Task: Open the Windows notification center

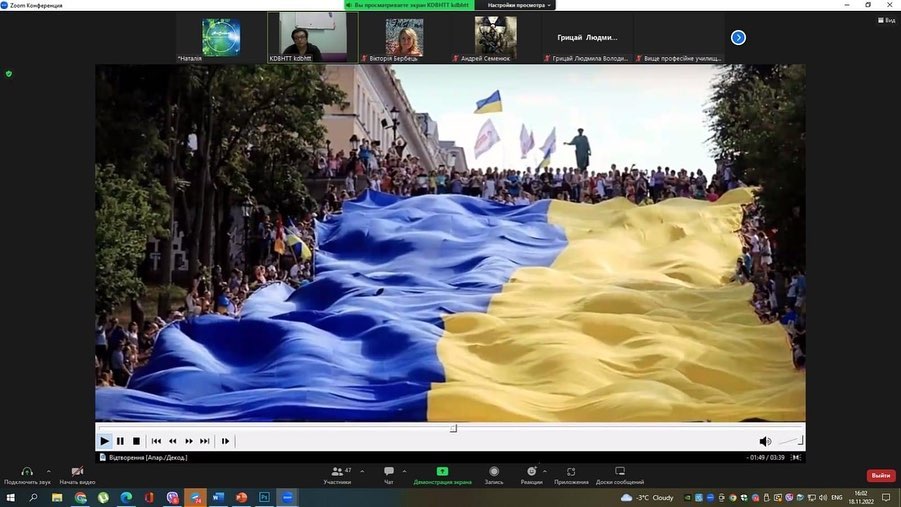Action: (x=886, y=497)
